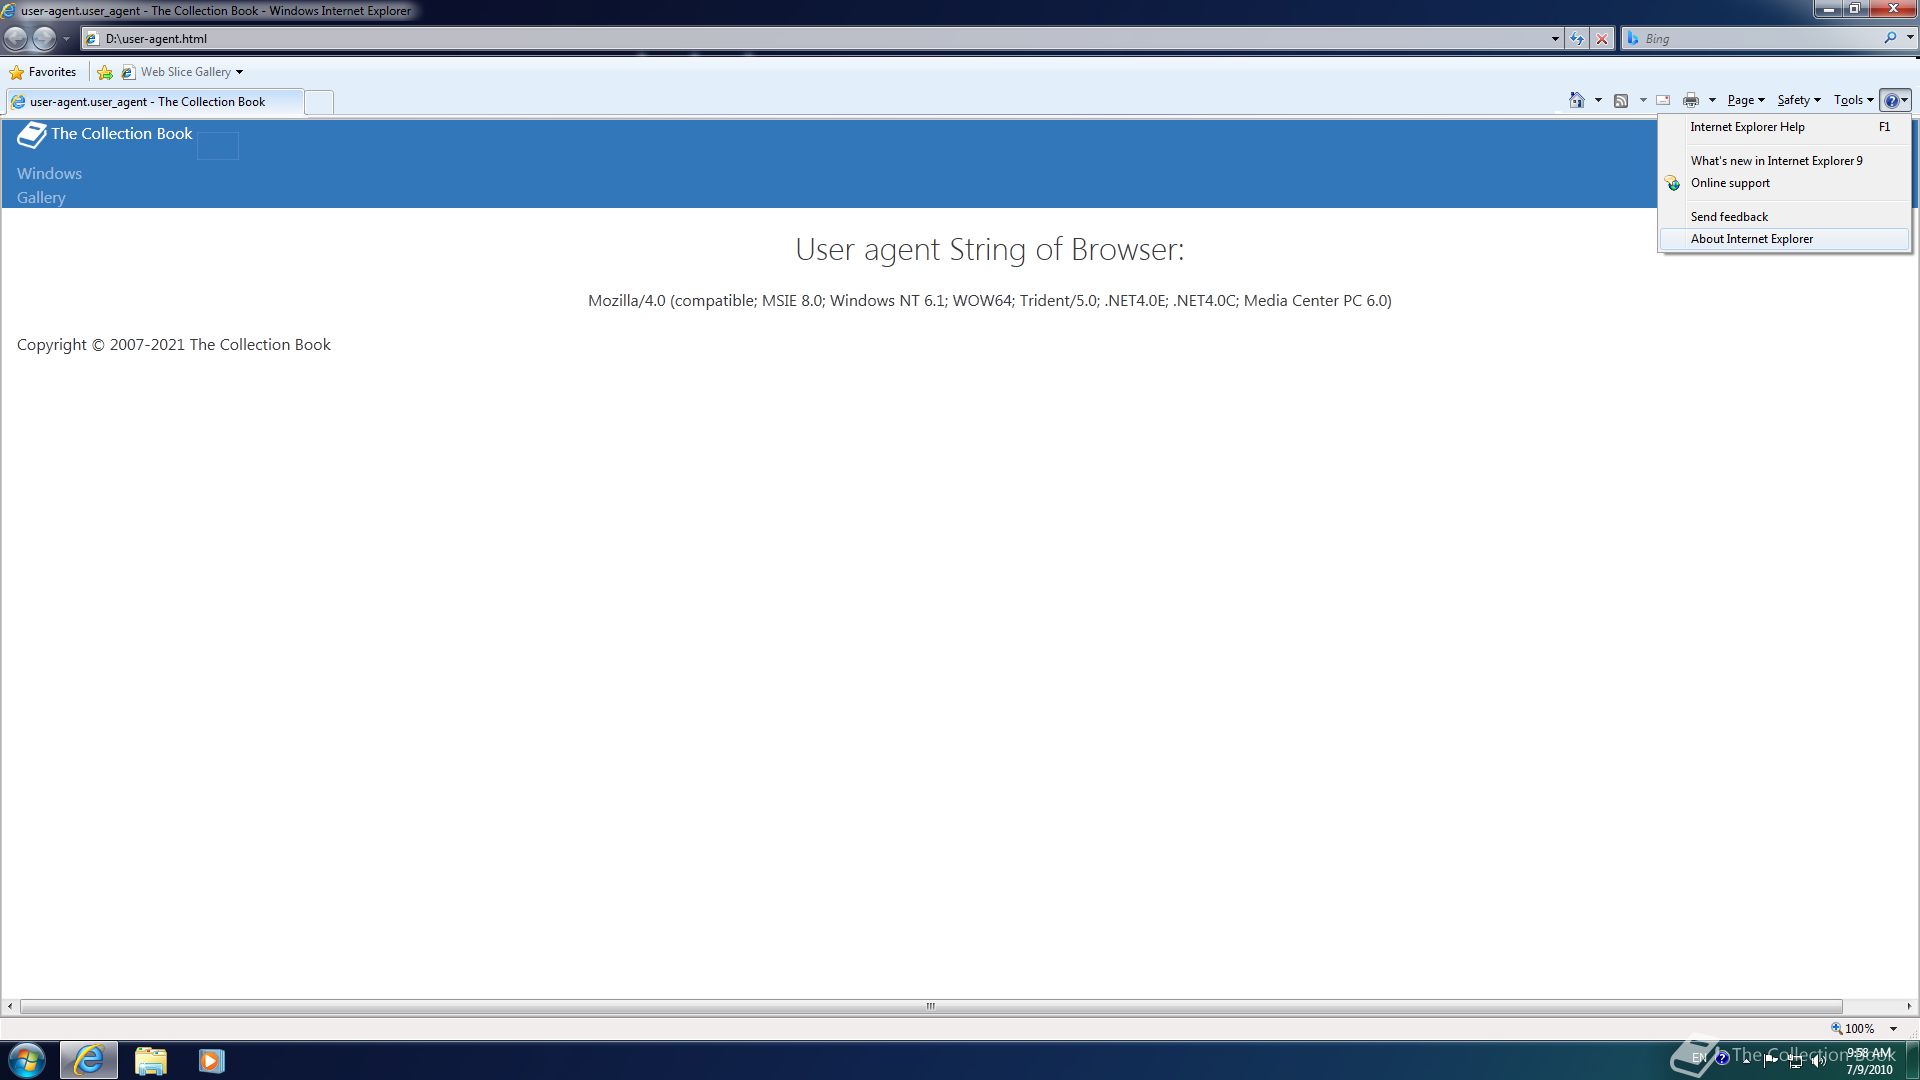The width and height of the screenshot is (1920, 1080).
Task: Open the Favorites star button
Action: tap(43, 72)
